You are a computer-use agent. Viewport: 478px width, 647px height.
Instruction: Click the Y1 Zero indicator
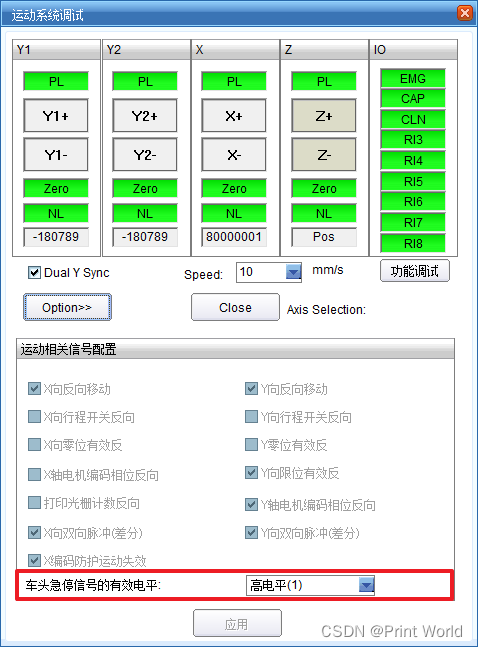coord(56,188)
